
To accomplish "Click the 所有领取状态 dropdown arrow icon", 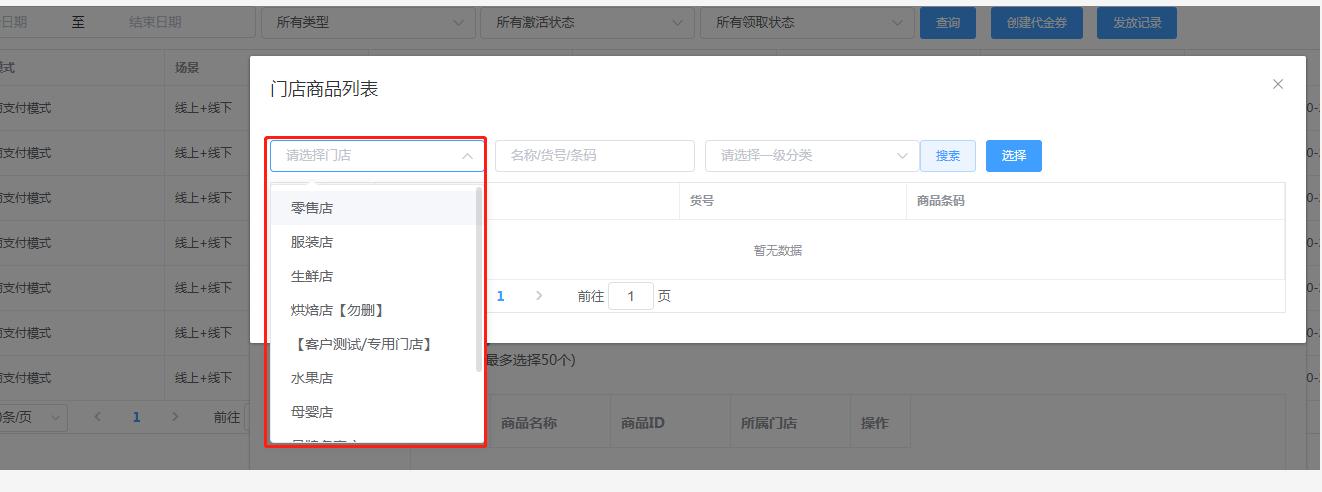I will coord(898,22).
